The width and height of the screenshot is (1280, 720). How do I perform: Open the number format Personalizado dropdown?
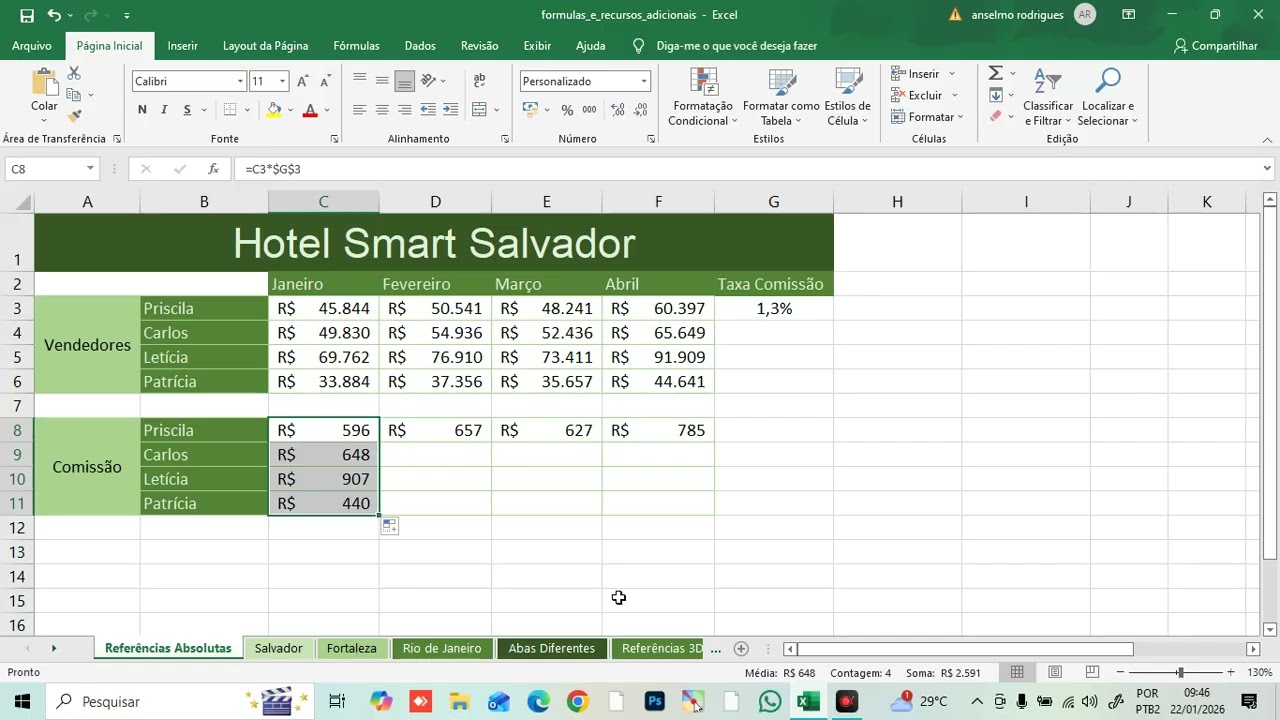[x=644, y=82]
